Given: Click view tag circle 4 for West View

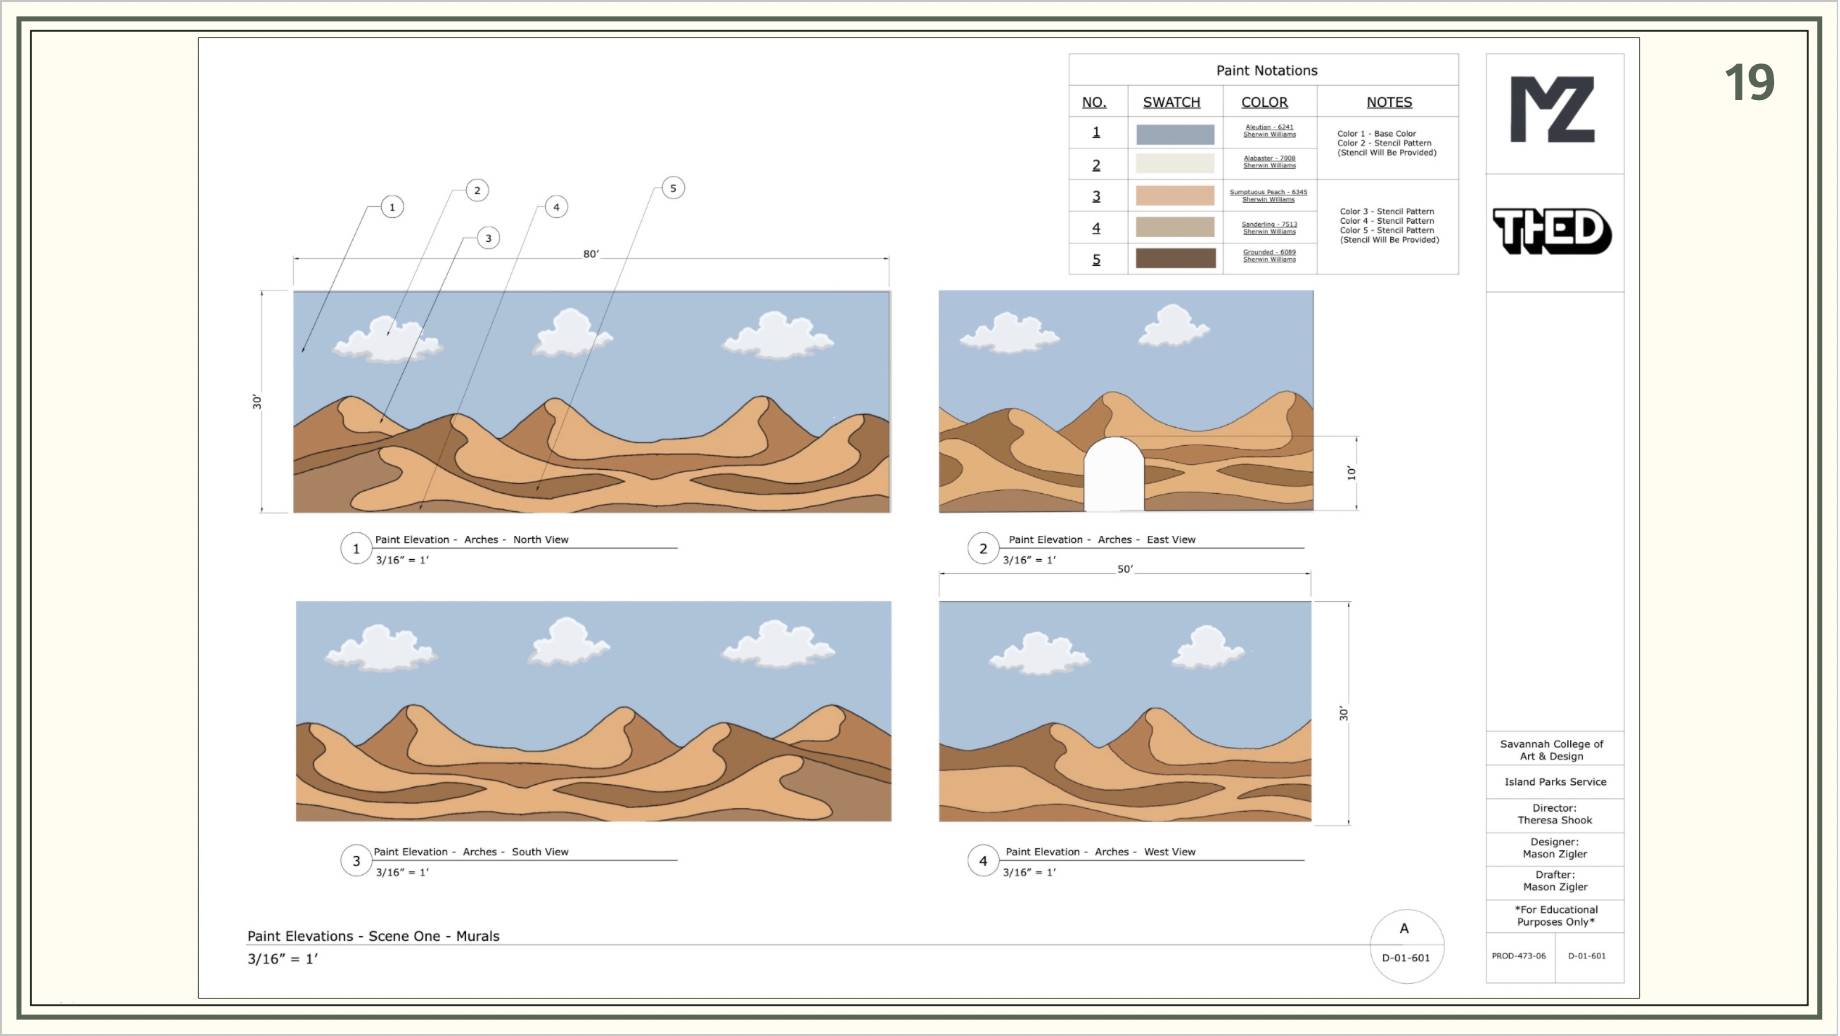Looking at the screenshot, I should [983, 860].
